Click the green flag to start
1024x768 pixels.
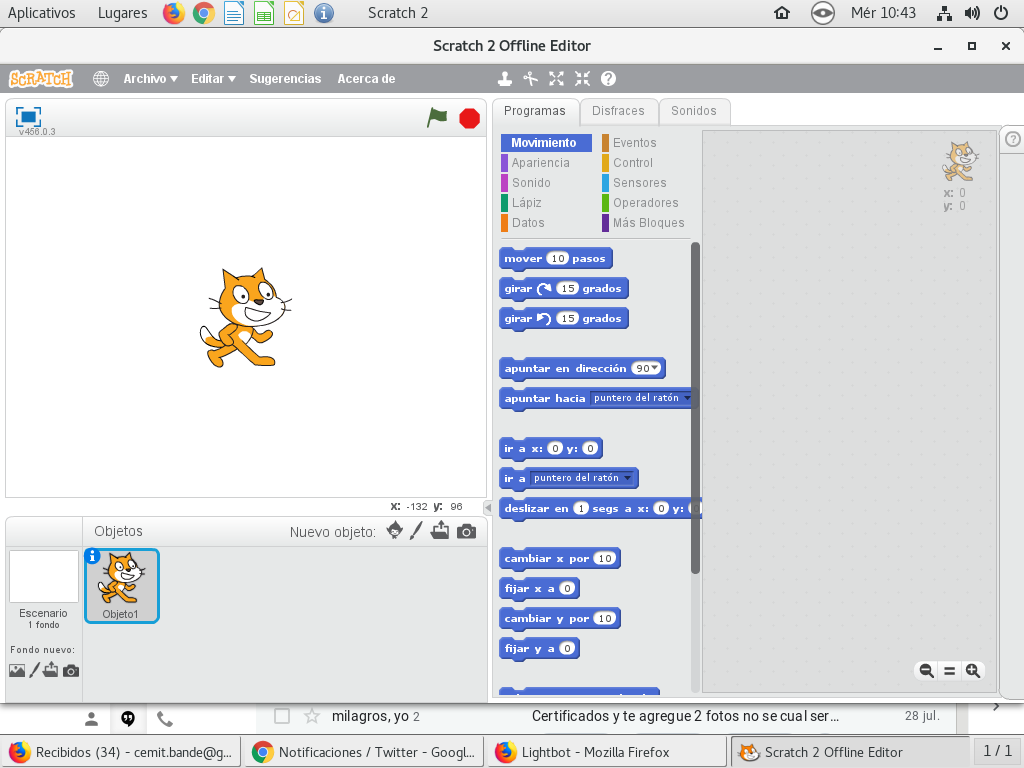click(437, 118)
